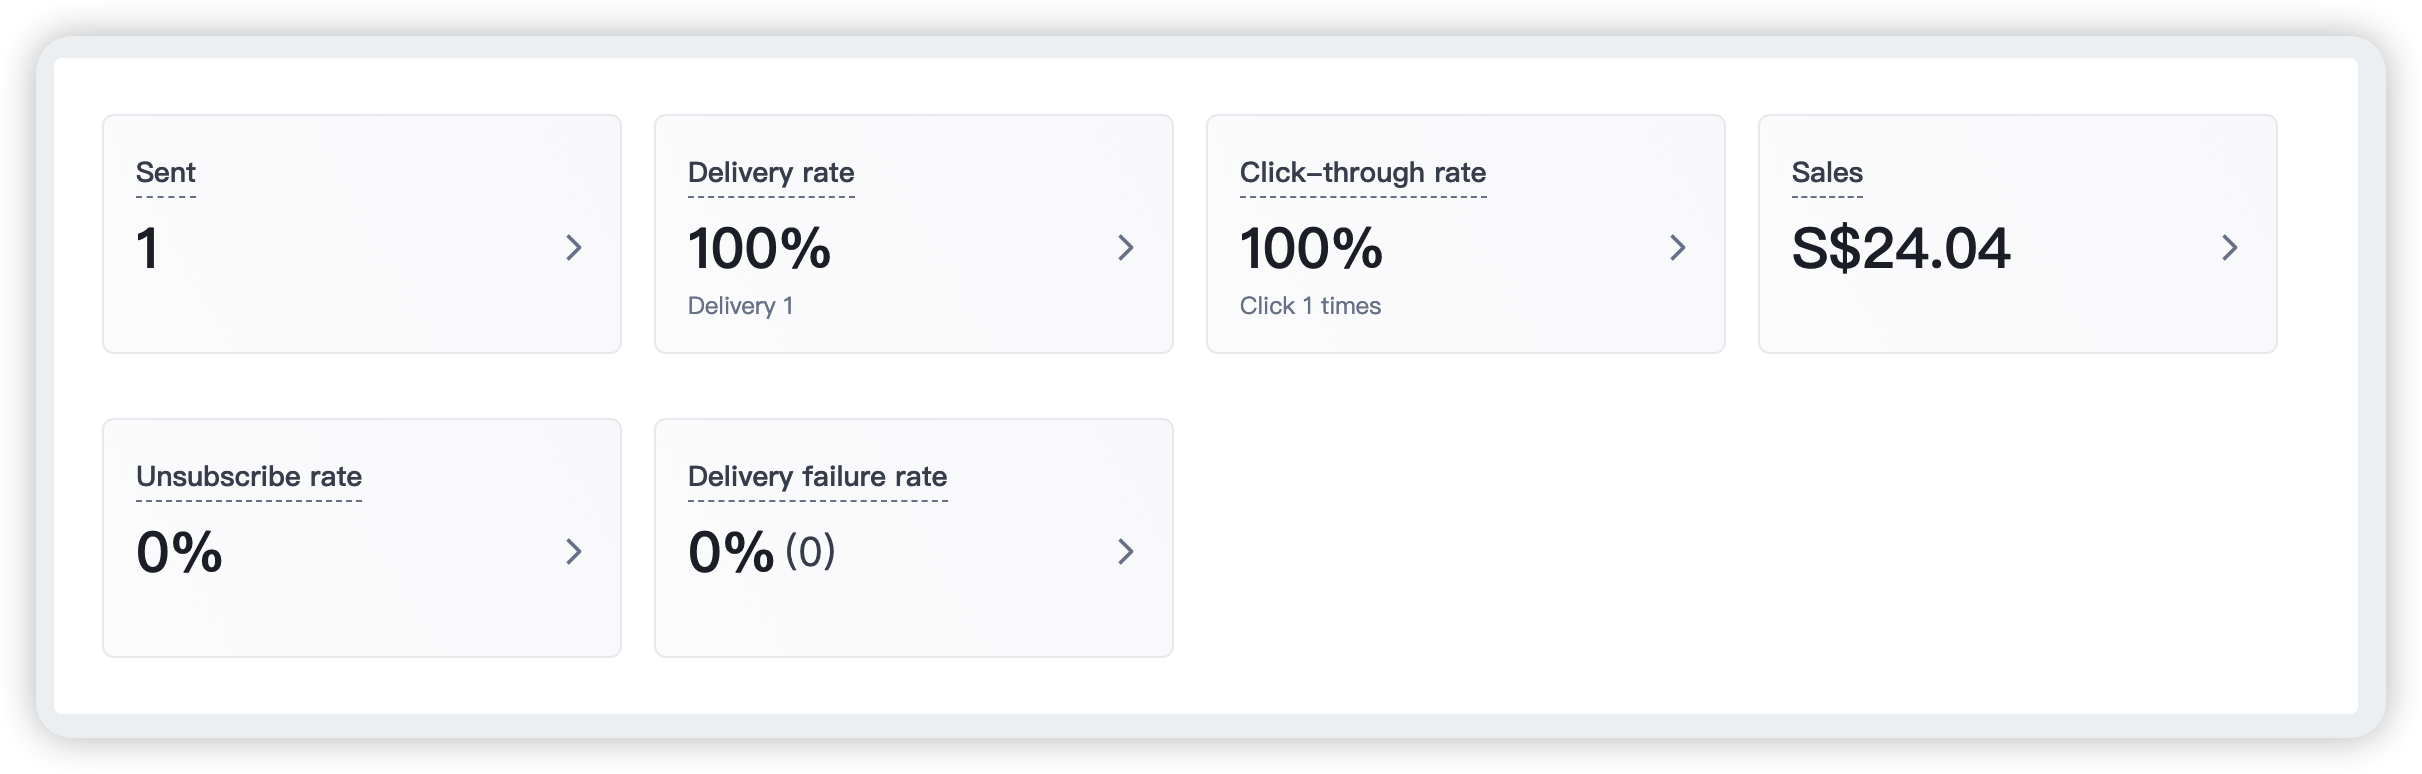Click the Click-through rate card chevron
The height and width of the screenshot is (774, 2422).
[x=1678, y=248]
